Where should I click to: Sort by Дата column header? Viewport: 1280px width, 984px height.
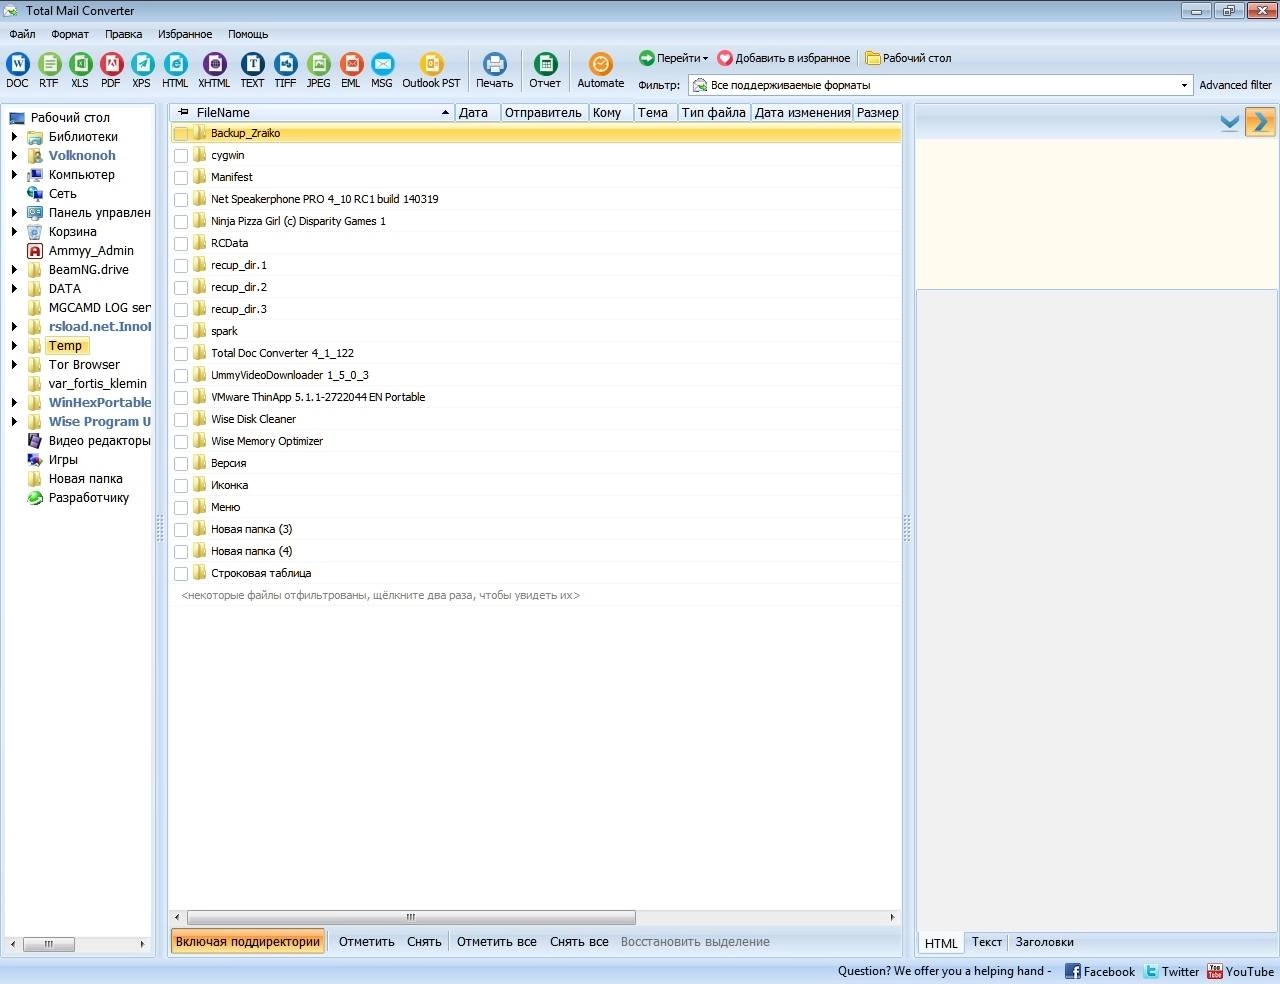[477, 113]
